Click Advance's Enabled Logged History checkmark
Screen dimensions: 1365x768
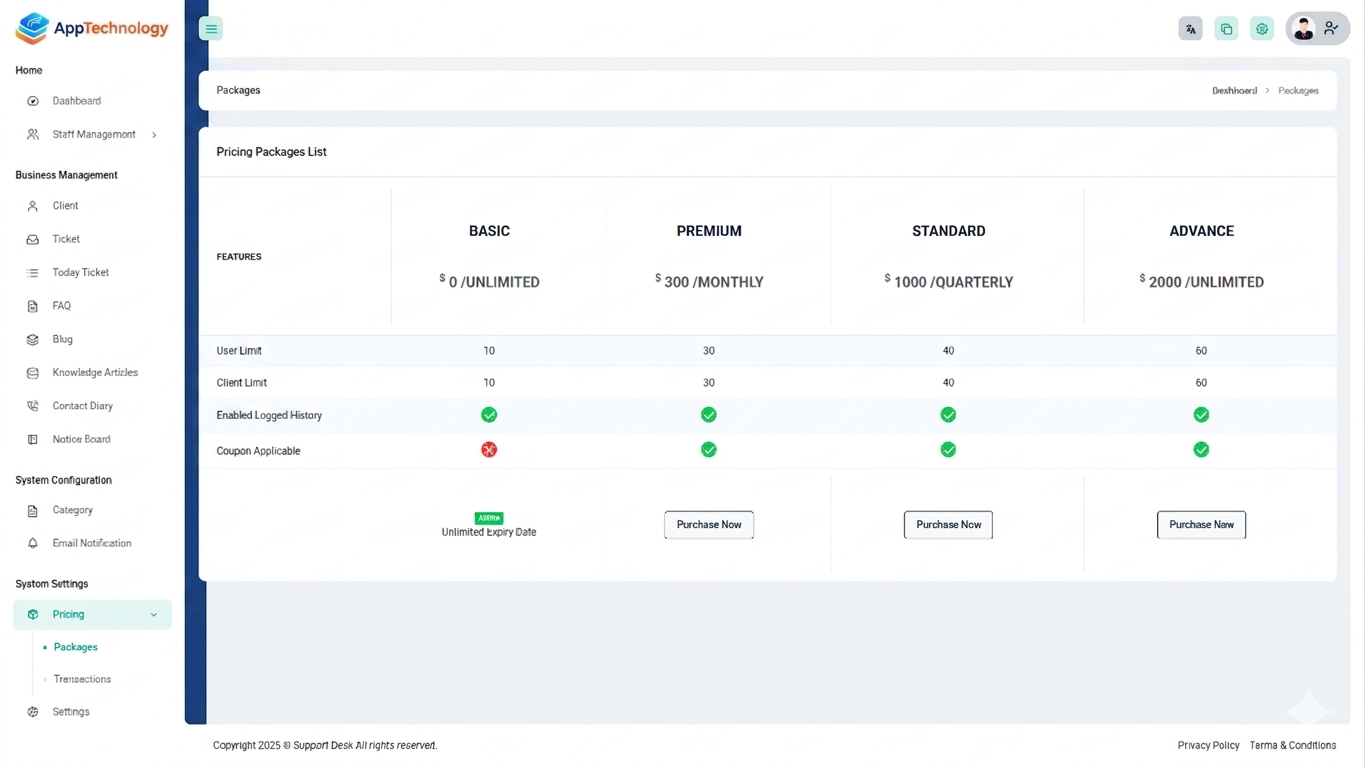(x=1201, y=415)
